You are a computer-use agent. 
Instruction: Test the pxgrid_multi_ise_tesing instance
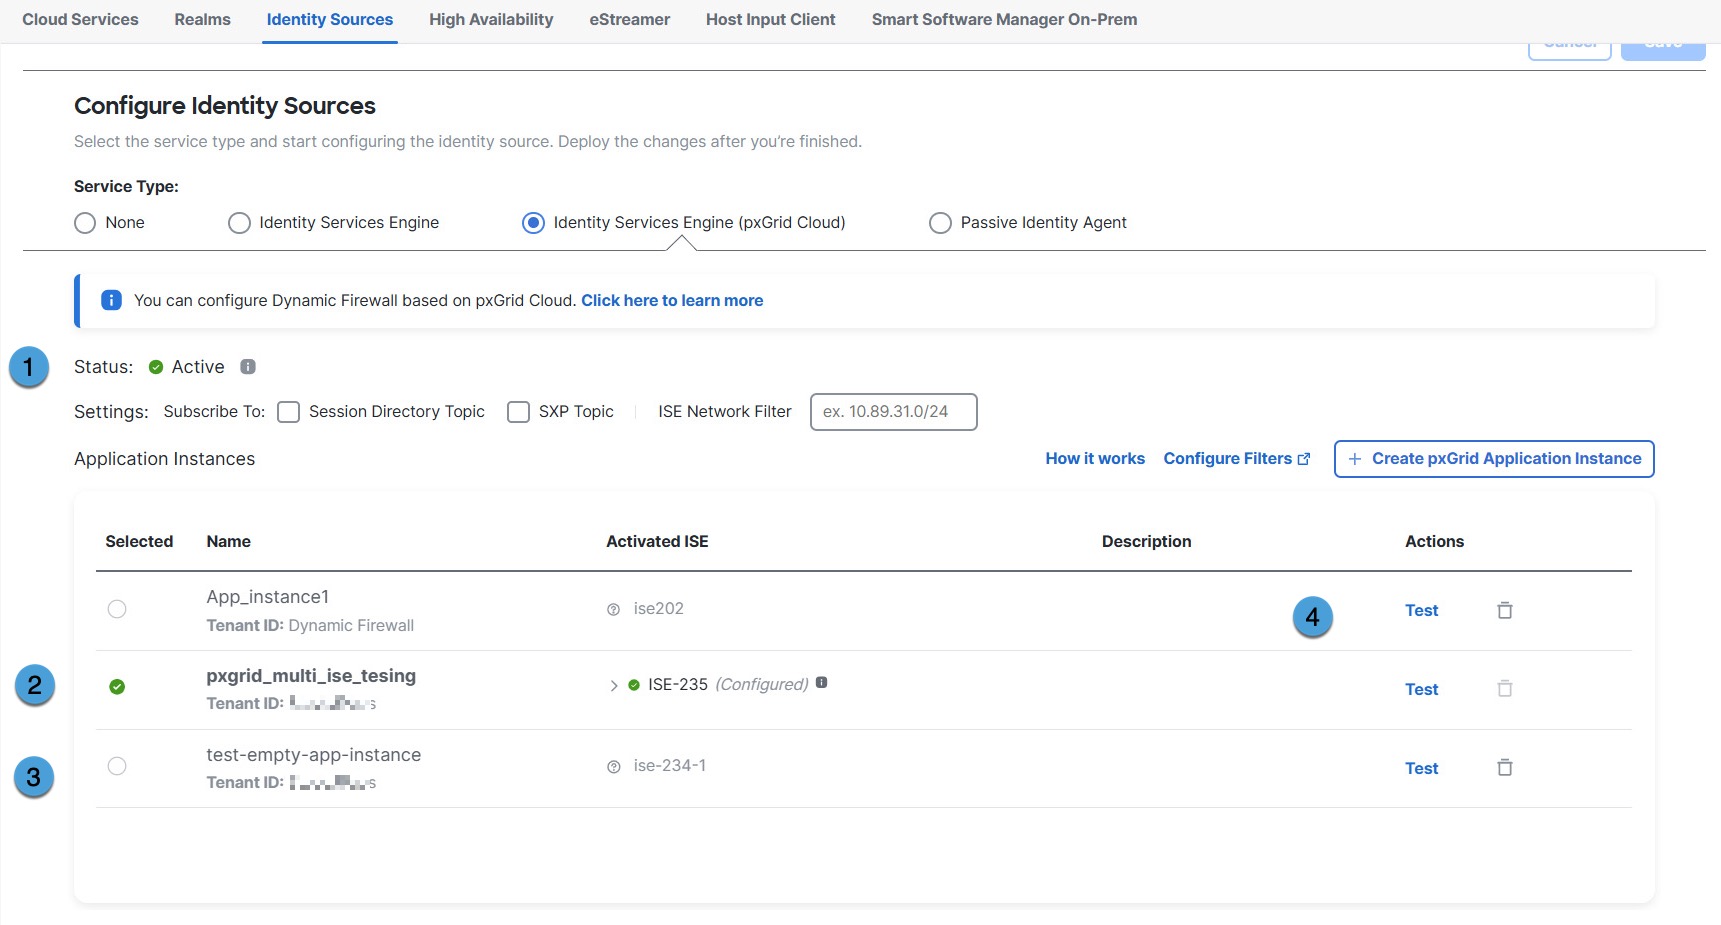1421,689
